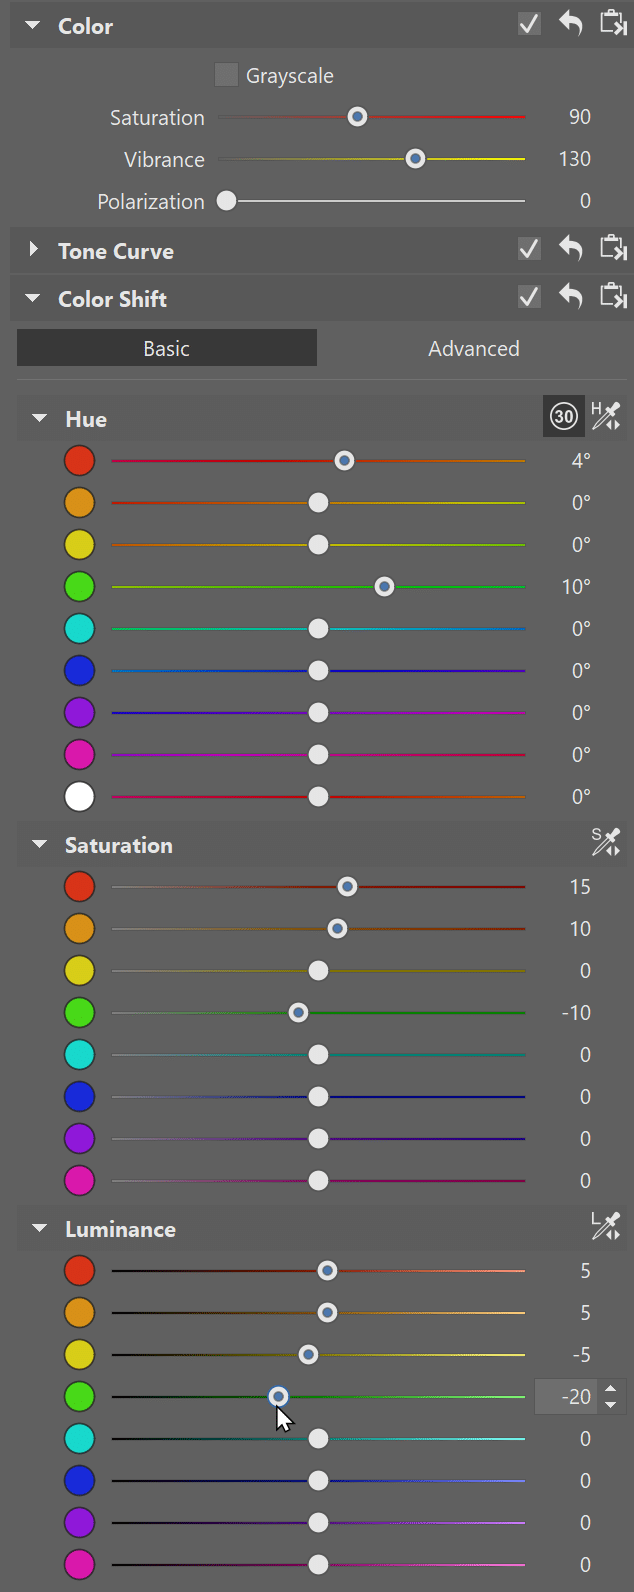
Task: Click the Luminance eyedropper picker icon
Action: (x=606, y=1226)
